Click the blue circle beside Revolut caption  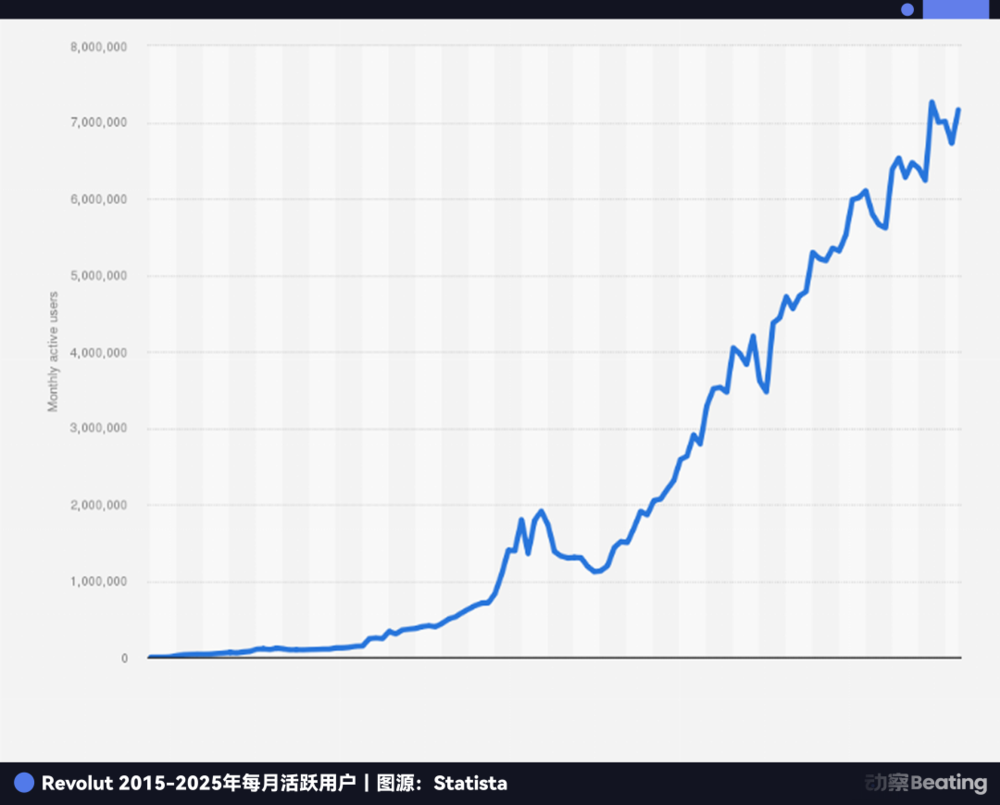[x=24, y=783]
